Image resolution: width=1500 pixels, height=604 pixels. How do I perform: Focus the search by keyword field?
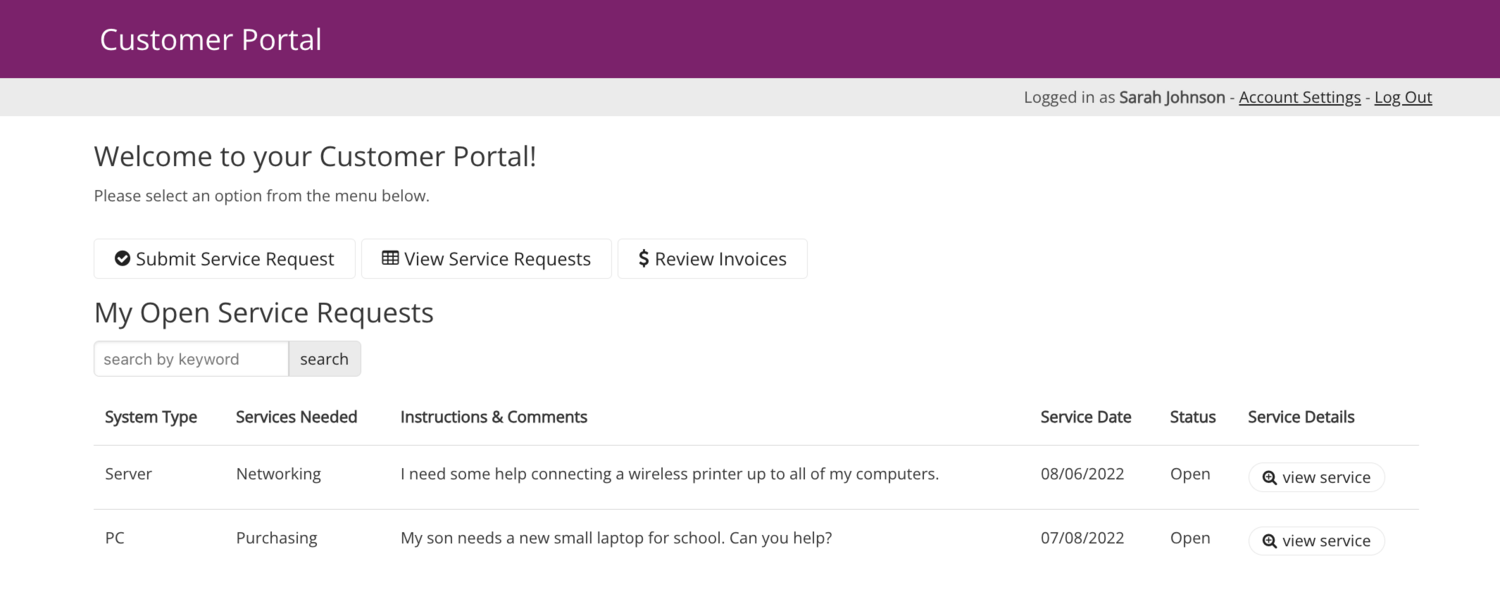[191, 359]
